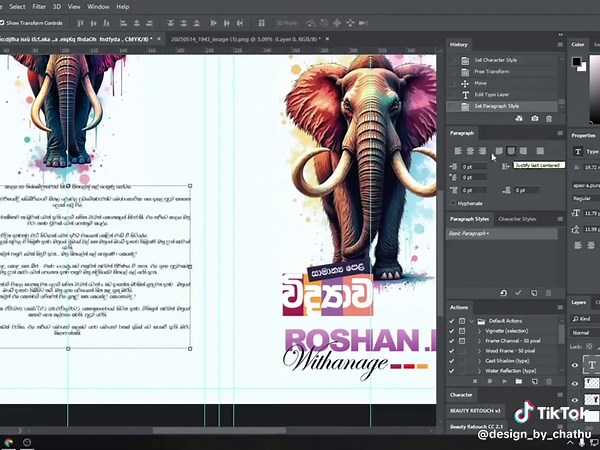Click Justify last centered icon
This screenshot has width=600, height=450.
pyautogui.click(x=511, y=151)
